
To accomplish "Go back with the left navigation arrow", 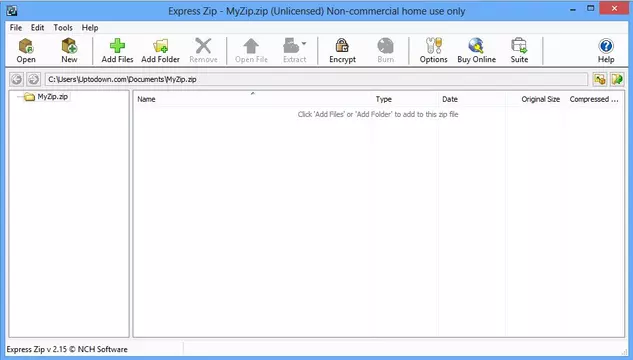I will pos(17,79).
